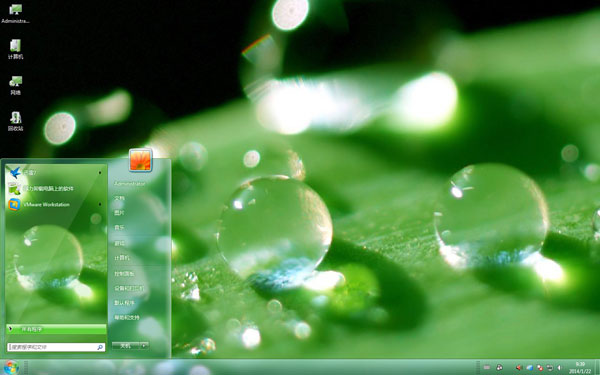The height and width of the screenshot is (375, 600).
Task: Expand the shutdown options arrow
Action: coord(144,346)
